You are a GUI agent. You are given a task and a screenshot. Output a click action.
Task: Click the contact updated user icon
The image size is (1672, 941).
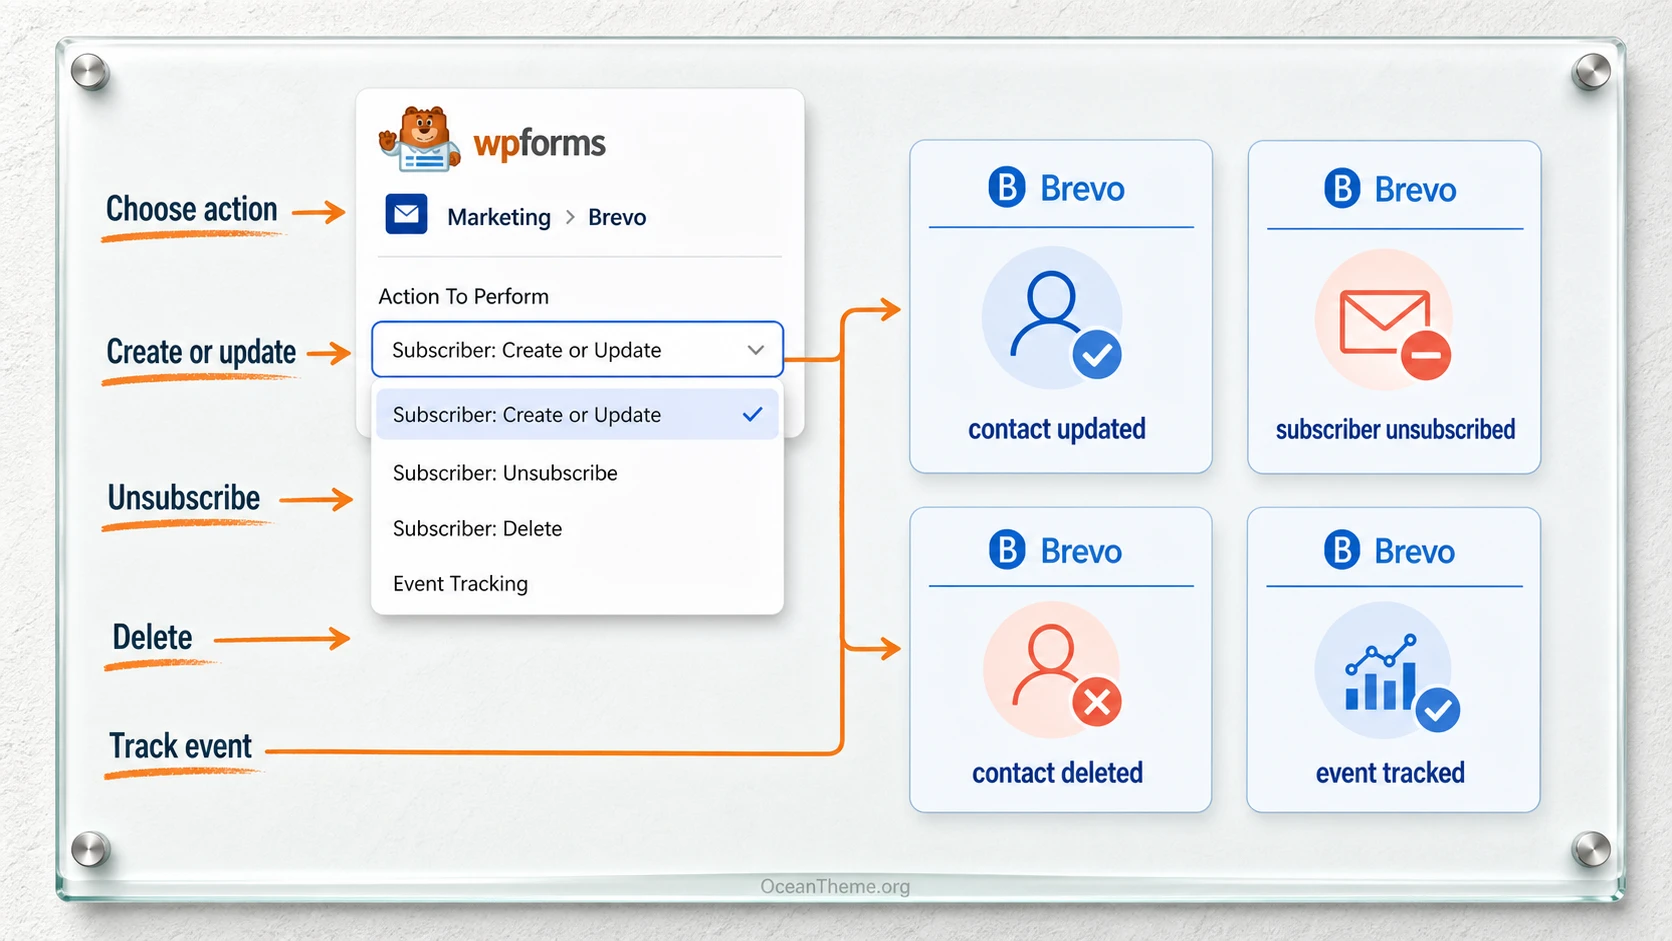pos(1052,318)
